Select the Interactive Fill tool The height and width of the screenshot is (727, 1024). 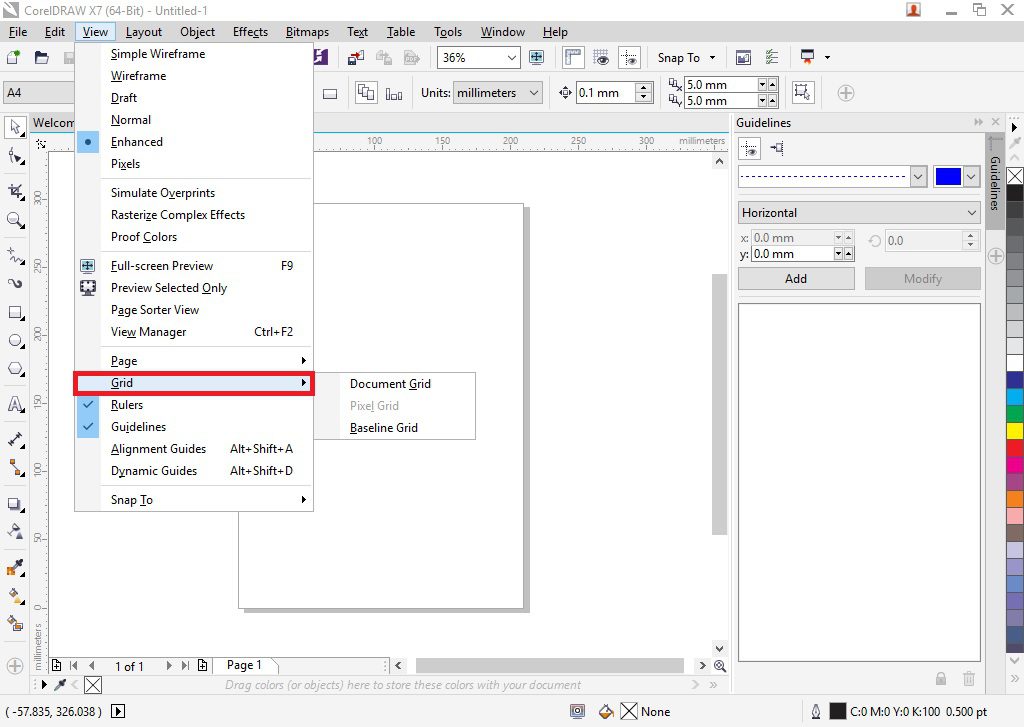15,595
